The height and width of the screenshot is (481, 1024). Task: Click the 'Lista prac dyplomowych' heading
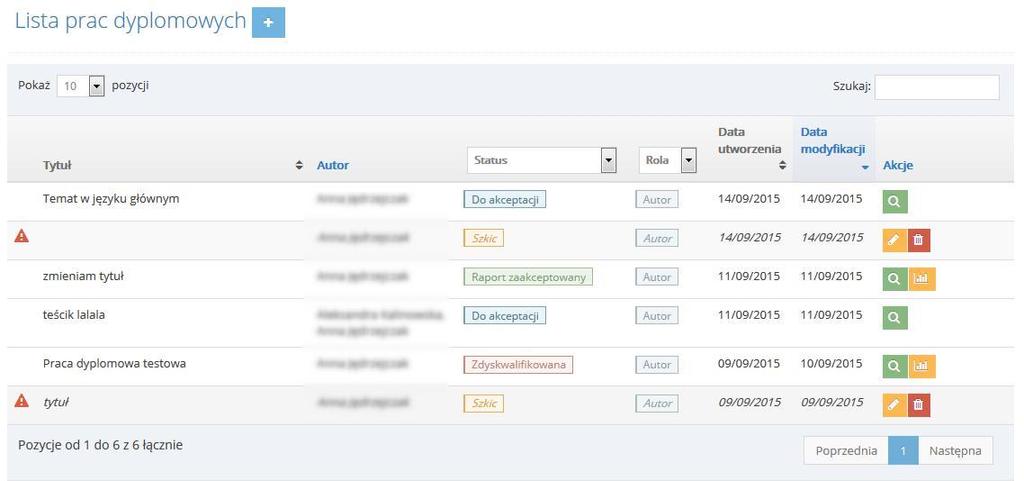coord(130,21)
